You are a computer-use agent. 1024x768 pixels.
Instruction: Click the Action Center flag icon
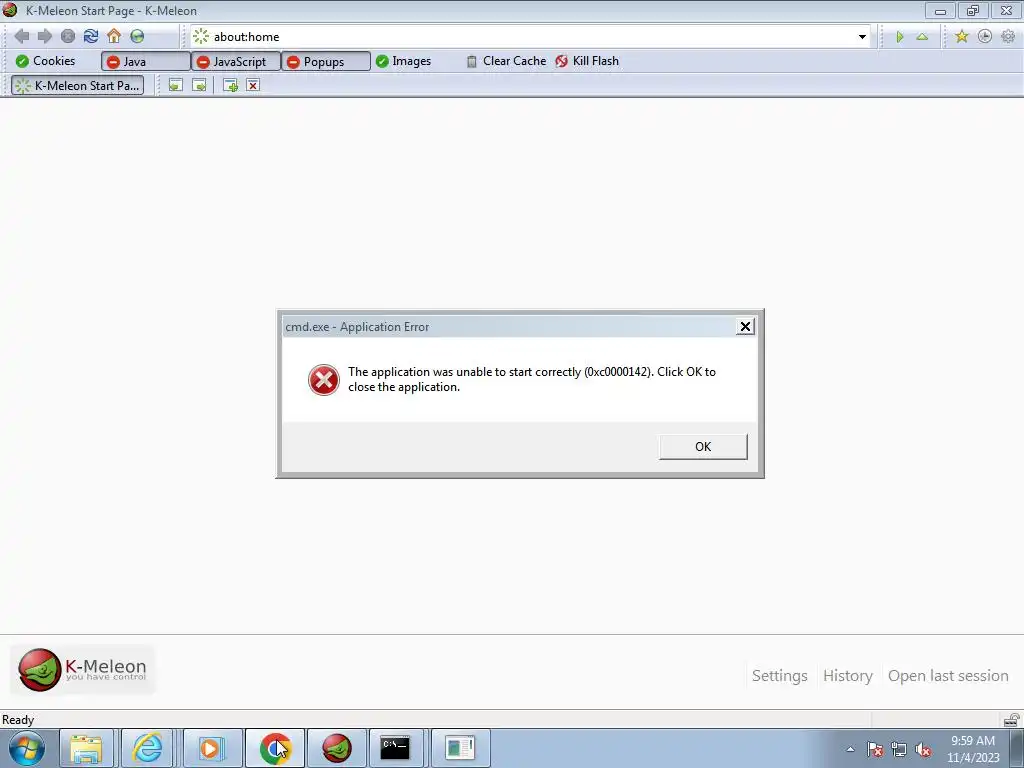pyautogui.click(x=875, y=749)
